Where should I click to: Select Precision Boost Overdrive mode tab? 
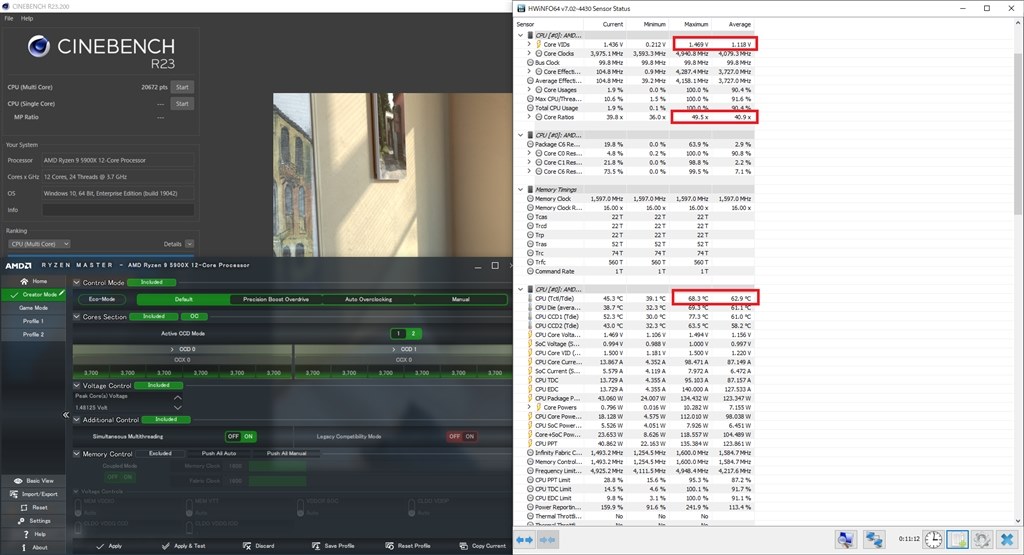pyautogui.click(x=276, y=299)
